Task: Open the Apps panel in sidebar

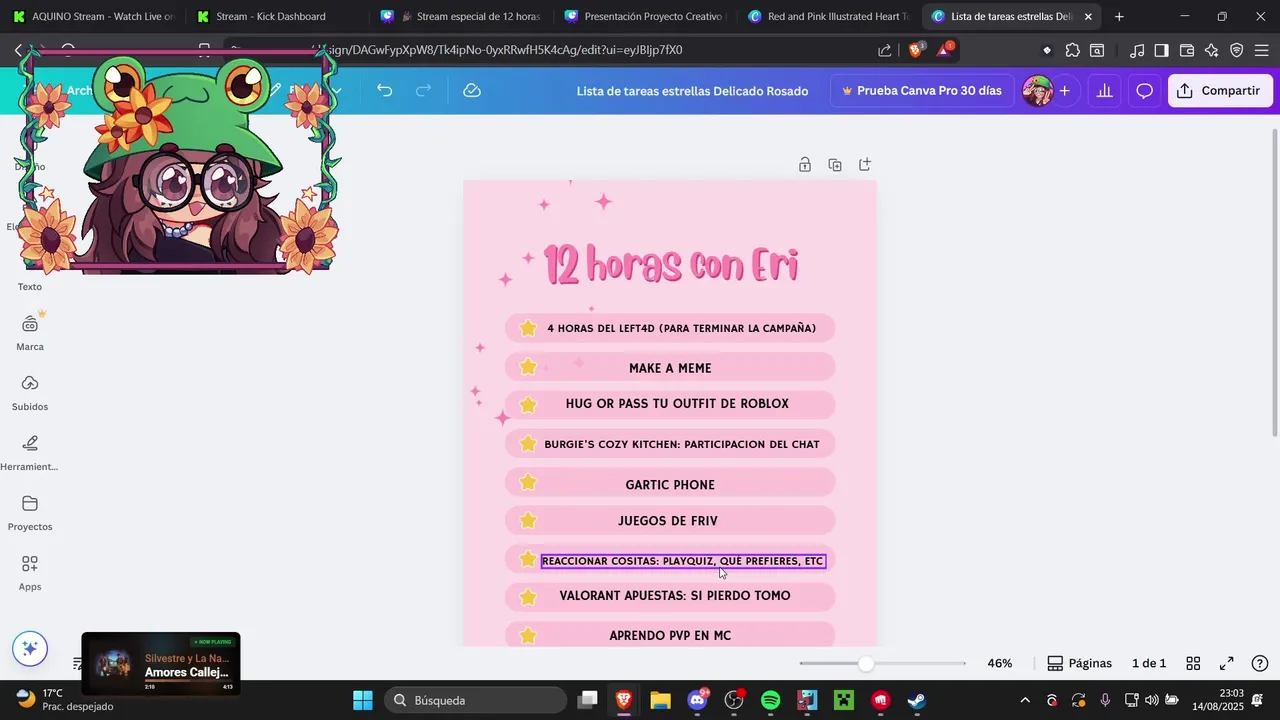Action: coord(30,572)
